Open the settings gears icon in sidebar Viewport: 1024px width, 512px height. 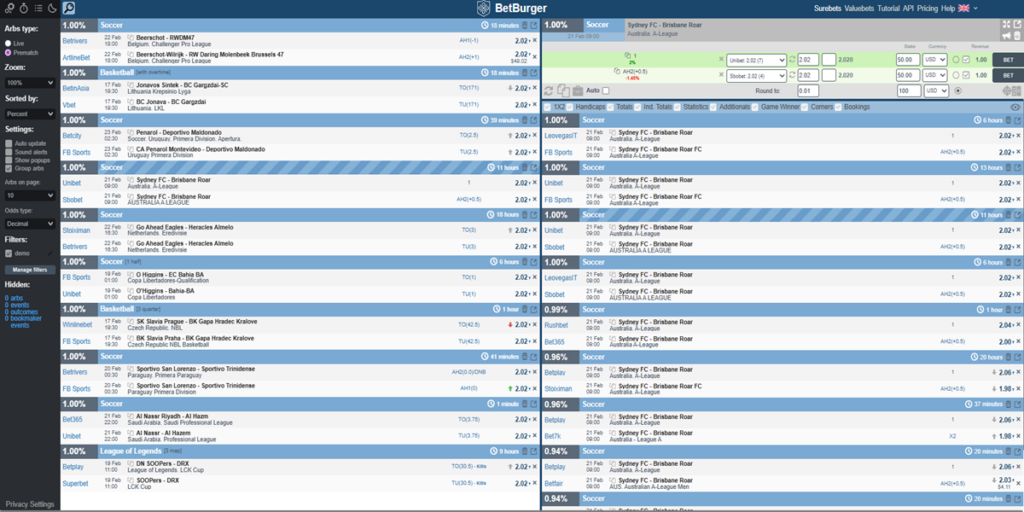tap(9, 8)
